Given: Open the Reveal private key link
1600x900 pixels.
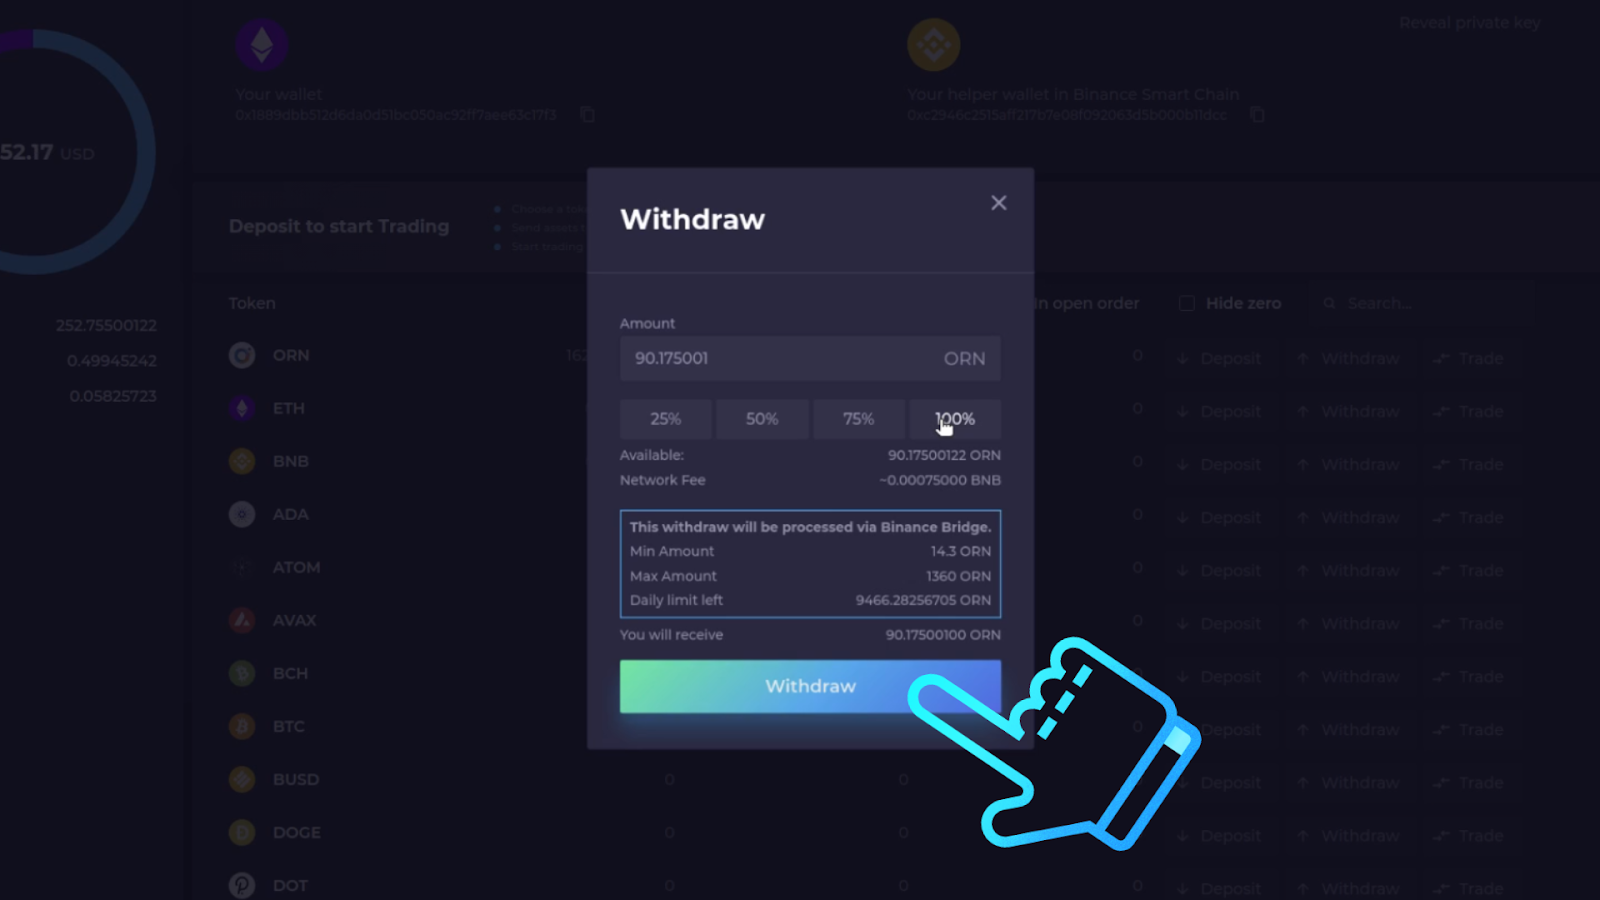Looking at the screenshot, I should [x=1470, y=23].
